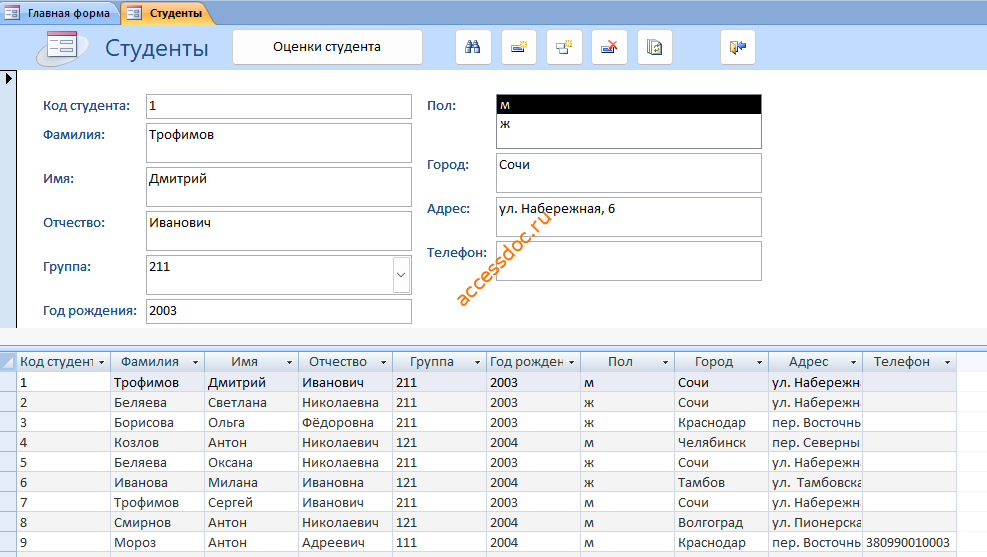Click cell 'Тамбов' in Город column
Image resolution: width=987 pixels, height=557 pixels.
coord(721,483)
